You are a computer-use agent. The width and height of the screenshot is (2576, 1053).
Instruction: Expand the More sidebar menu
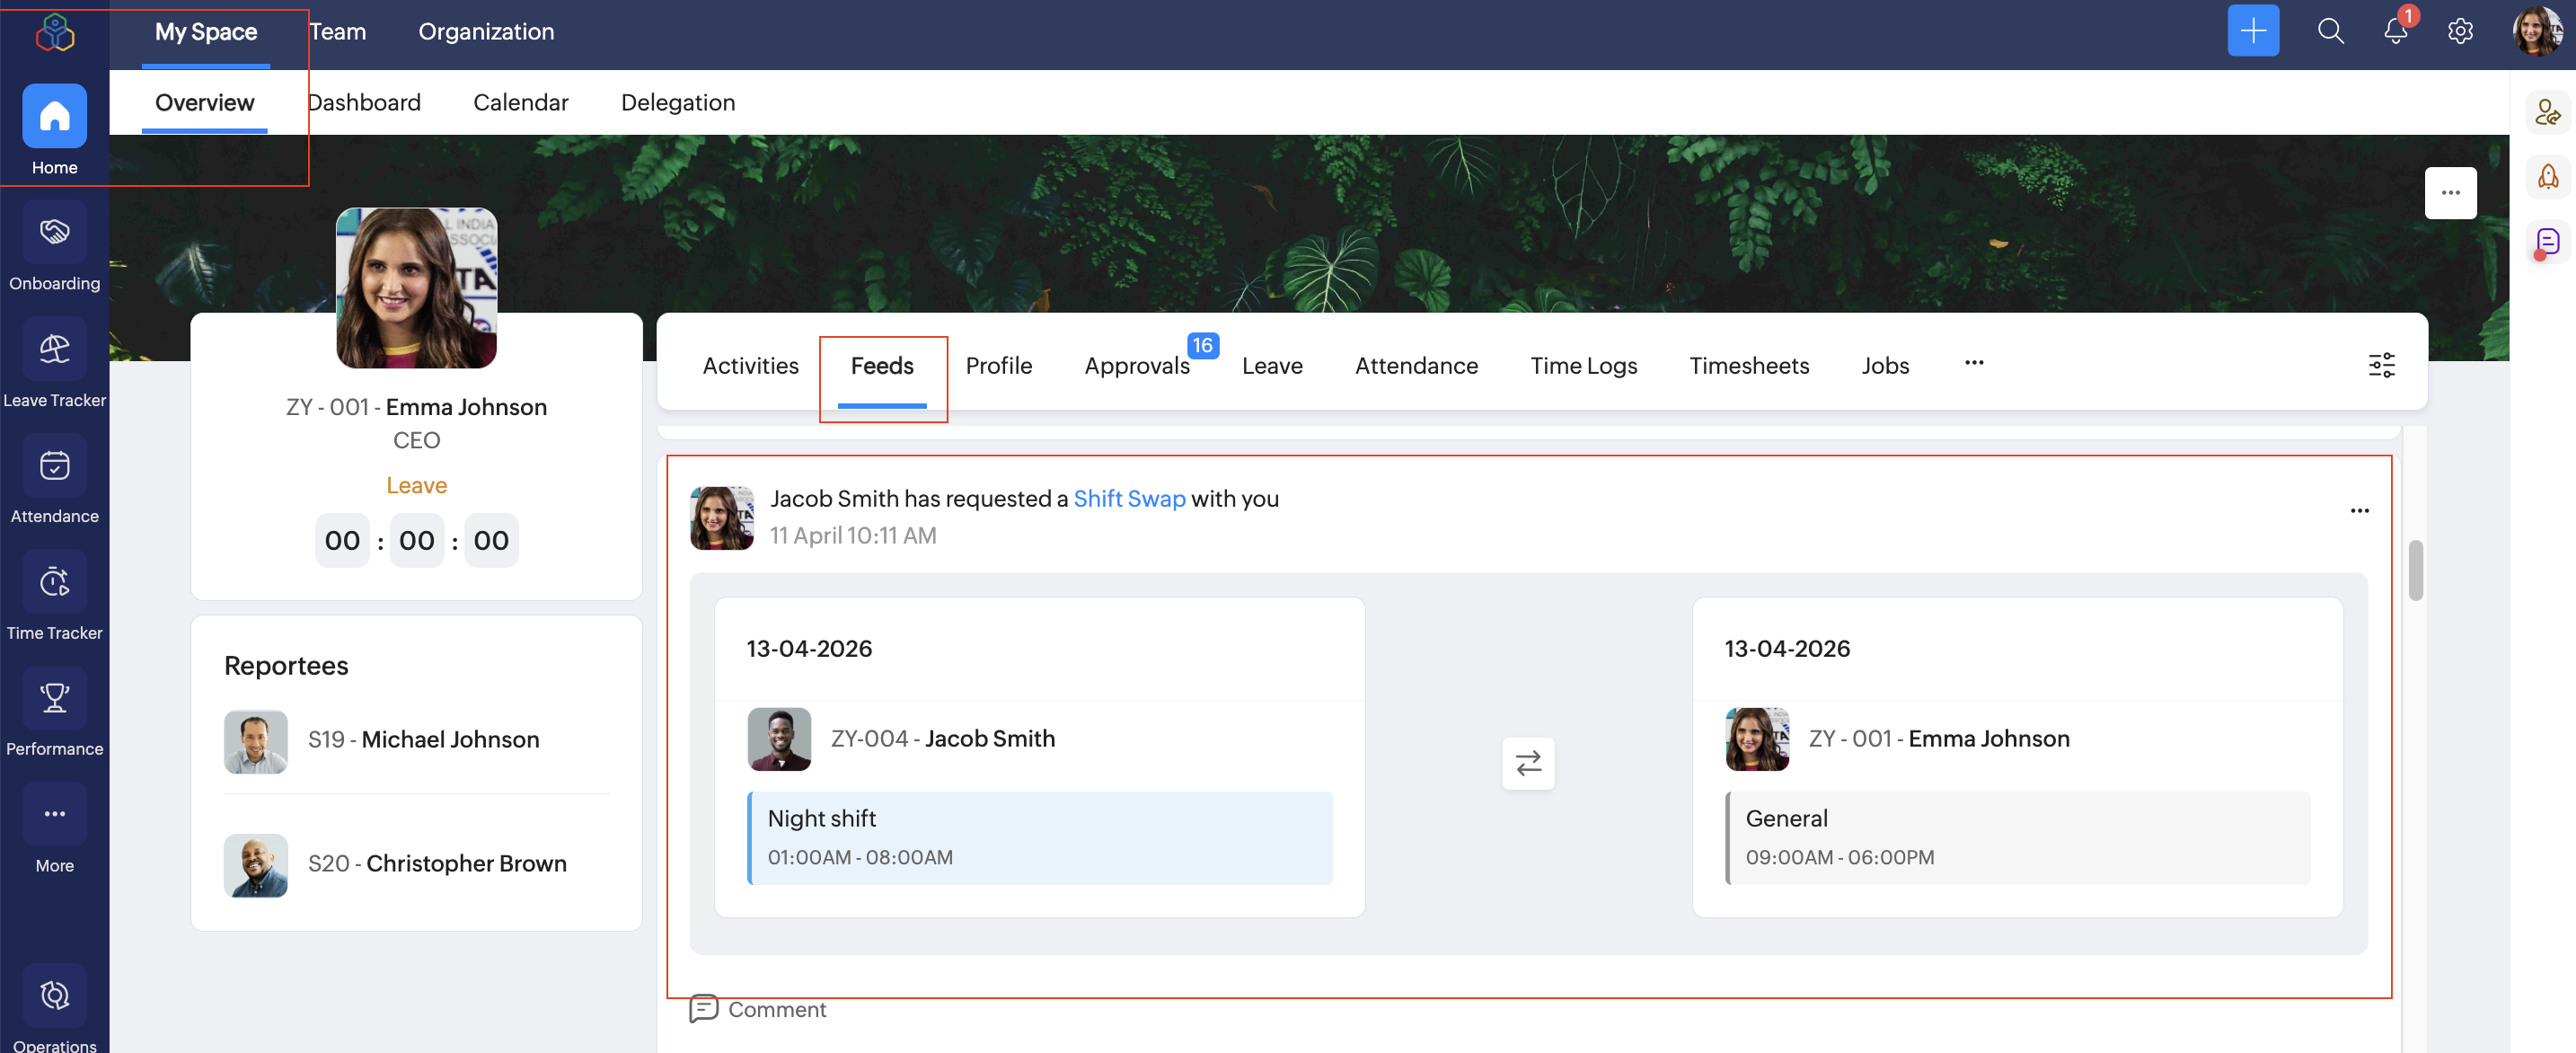pyautogui.click(x=54, y=814)
